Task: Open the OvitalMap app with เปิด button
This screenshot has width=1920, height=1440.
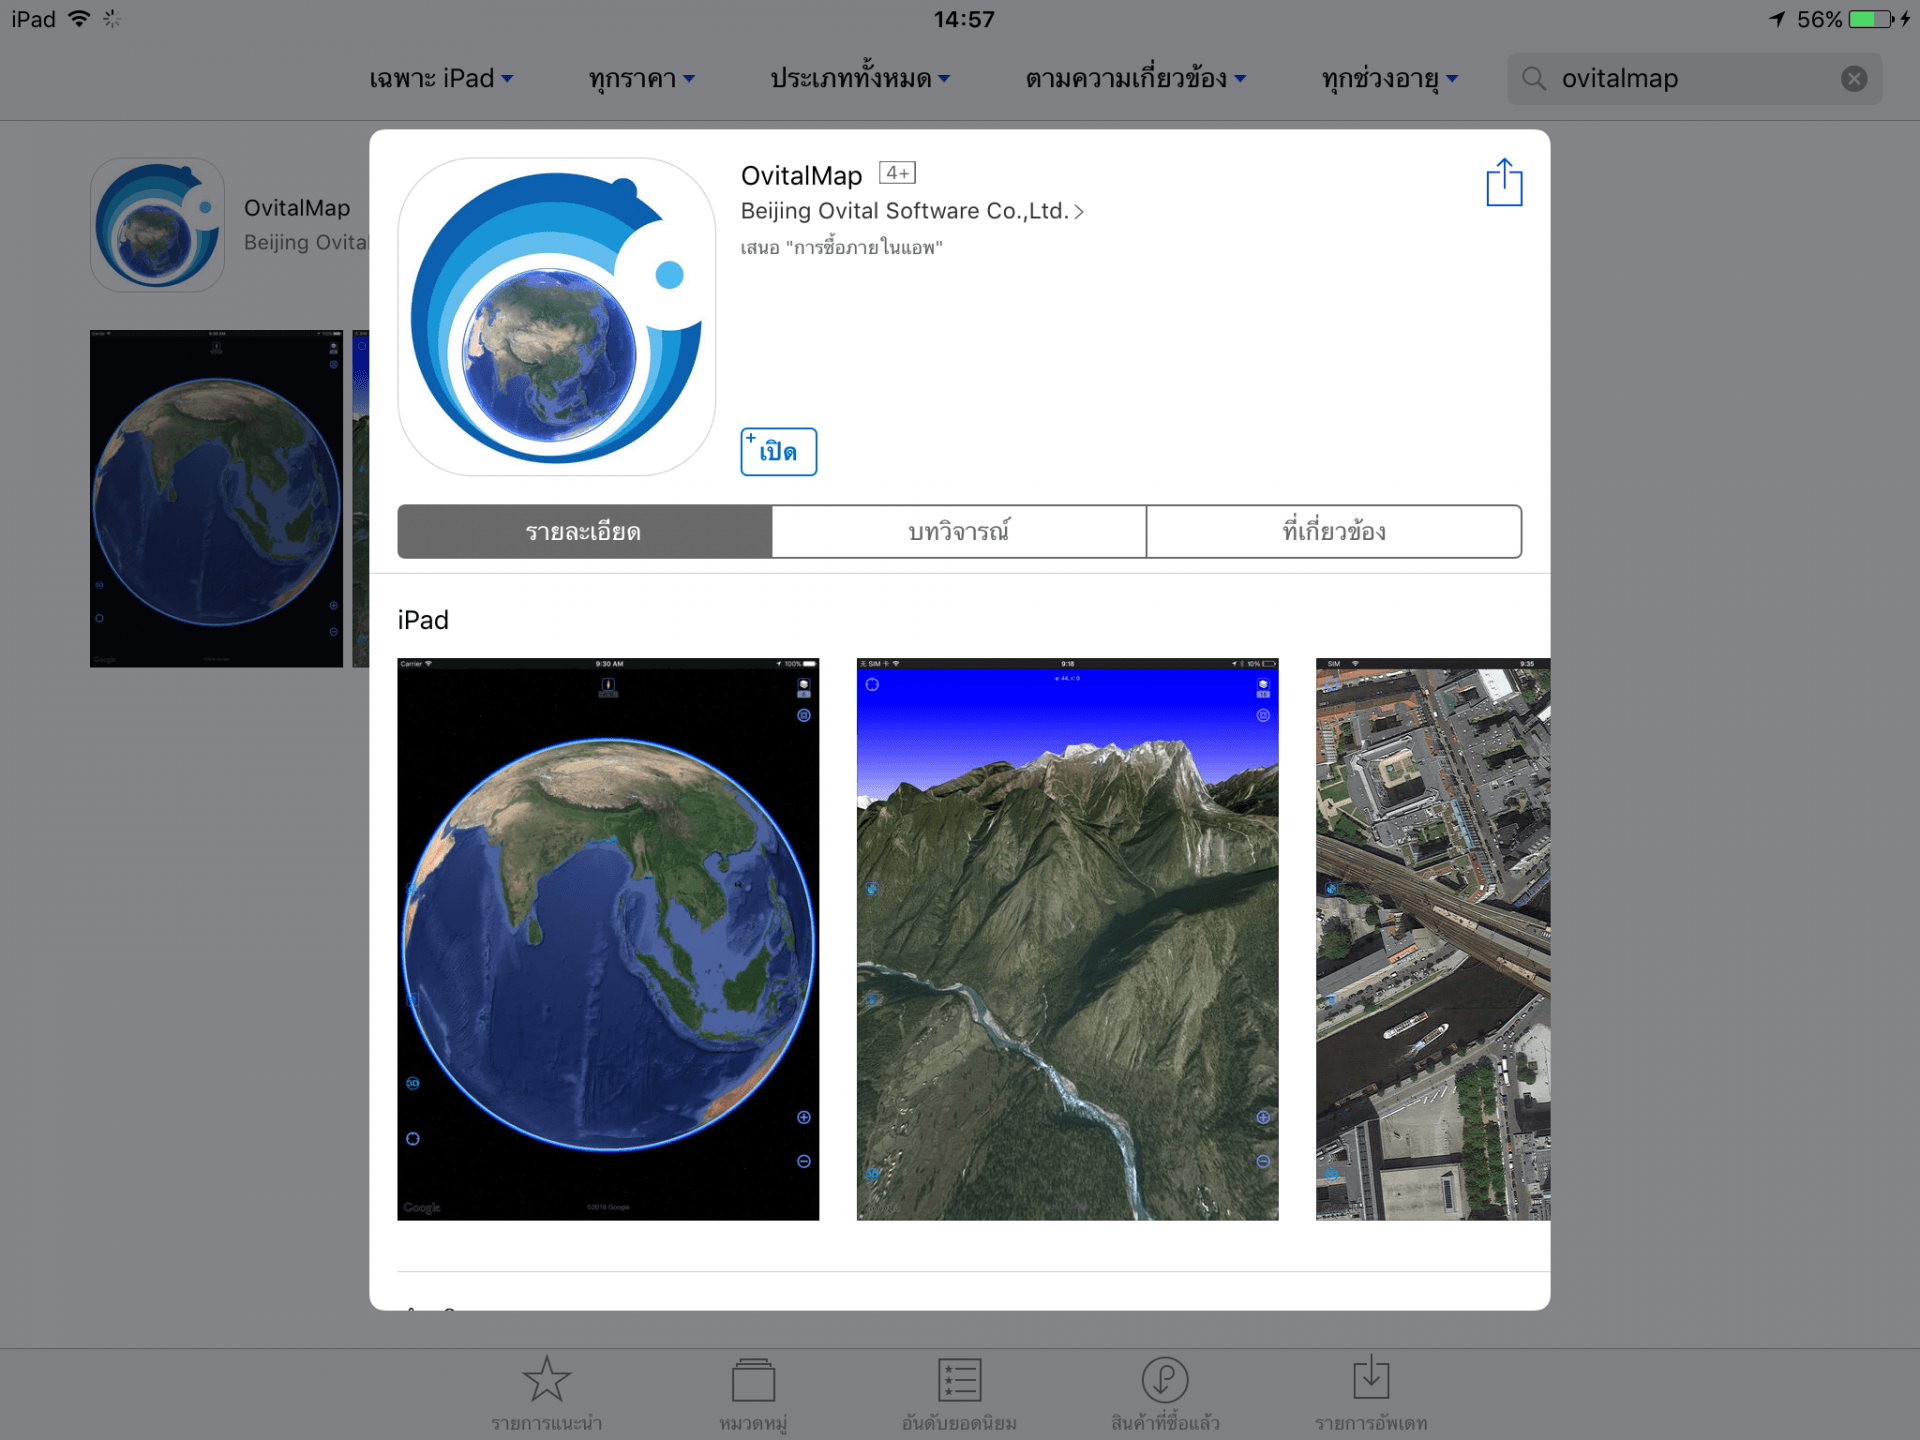Action: [x=778, y=452]
